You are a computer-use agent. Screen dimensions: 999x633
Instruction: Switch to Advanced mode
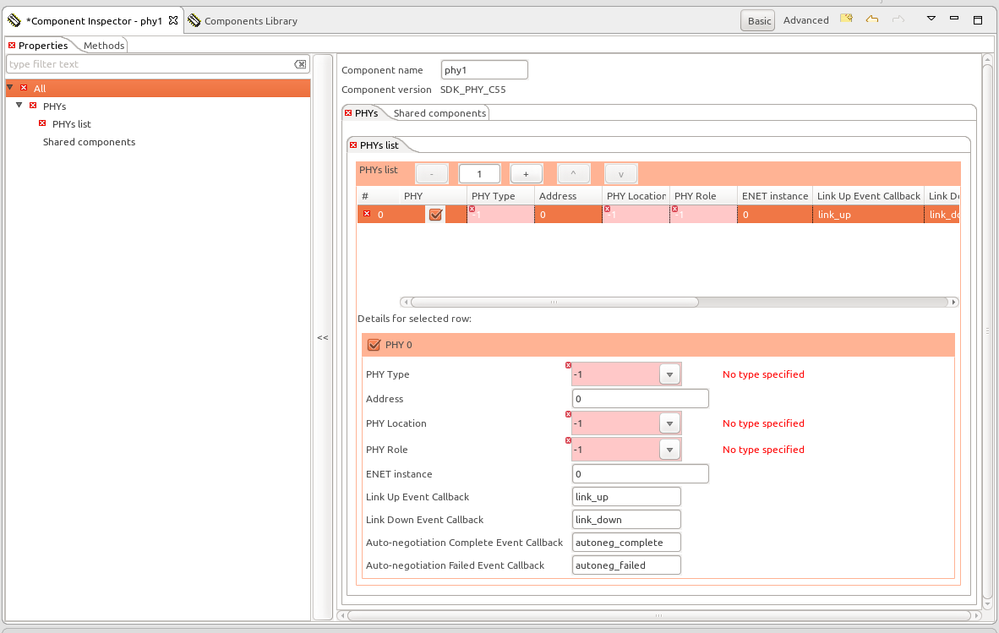[x=805, y=19]
